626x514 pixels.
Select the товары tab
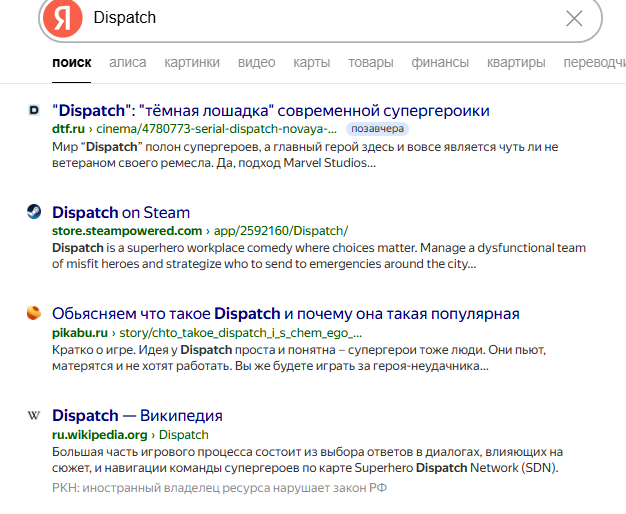(370, 62)
